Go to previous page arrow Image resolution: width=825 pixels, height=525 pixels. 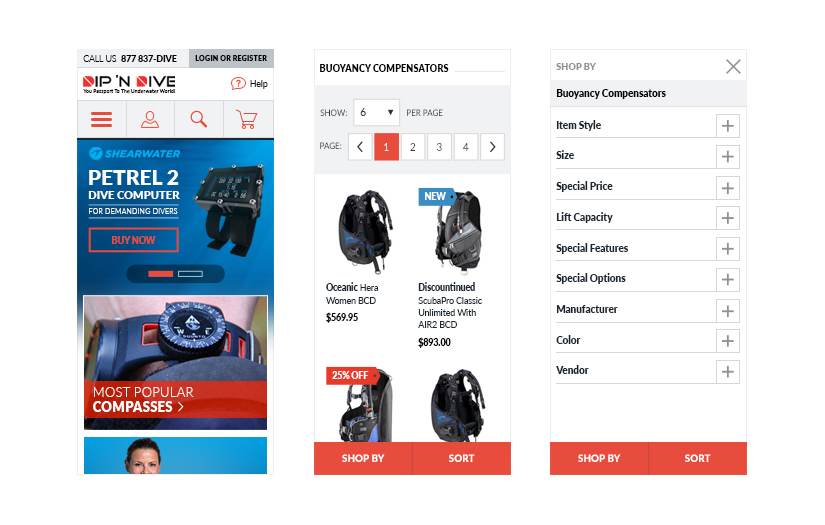pyautogui.click(x=360, y=147)
